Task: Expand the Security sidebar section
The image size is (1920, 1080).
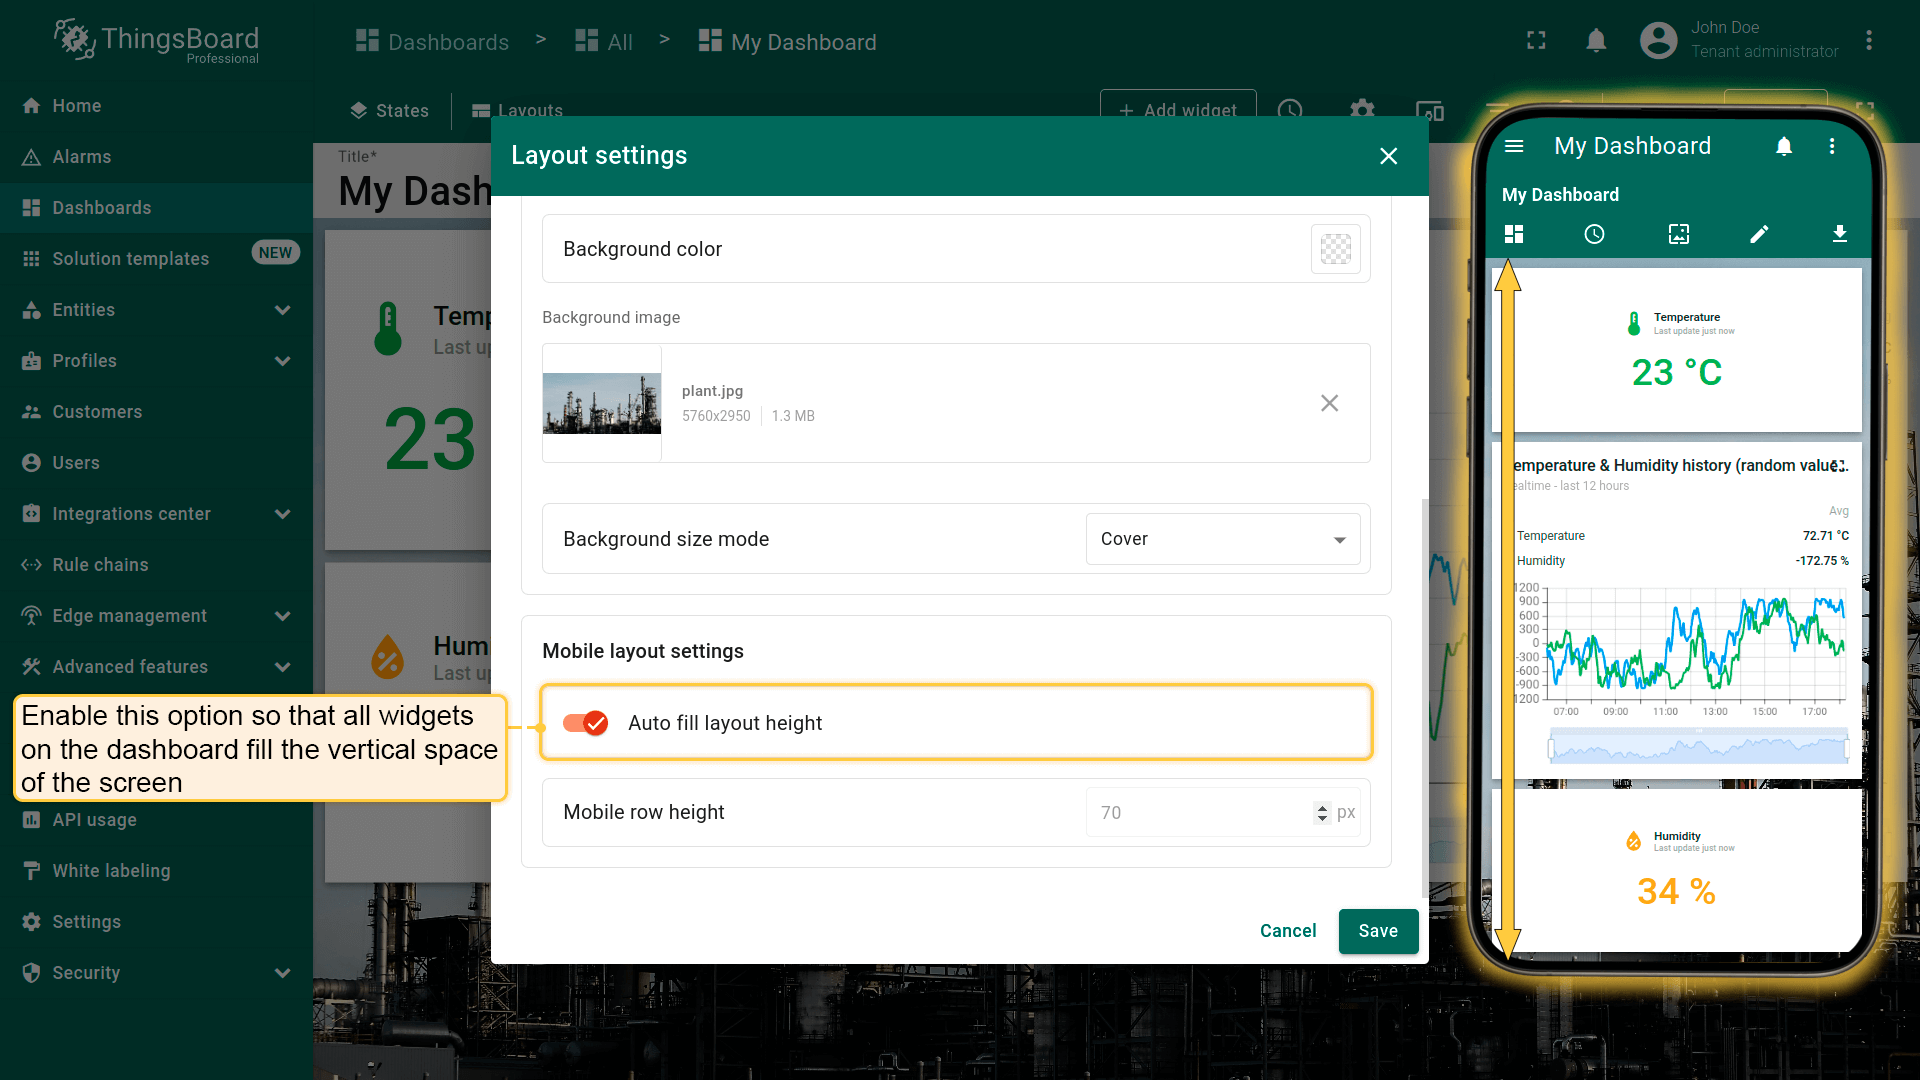Action: pos(283,973)
